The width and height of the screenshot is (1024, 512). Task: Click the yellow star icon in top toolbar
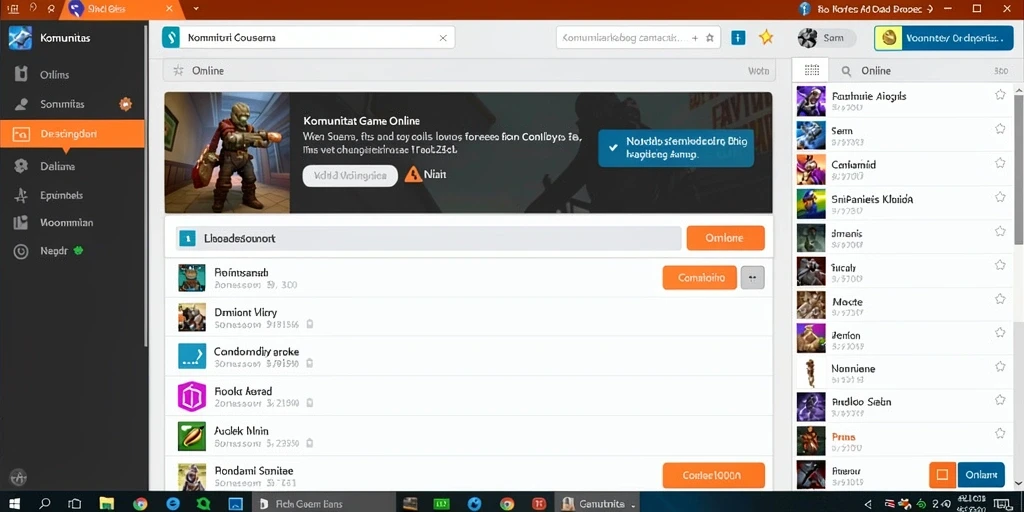click(x=765, y=37)
